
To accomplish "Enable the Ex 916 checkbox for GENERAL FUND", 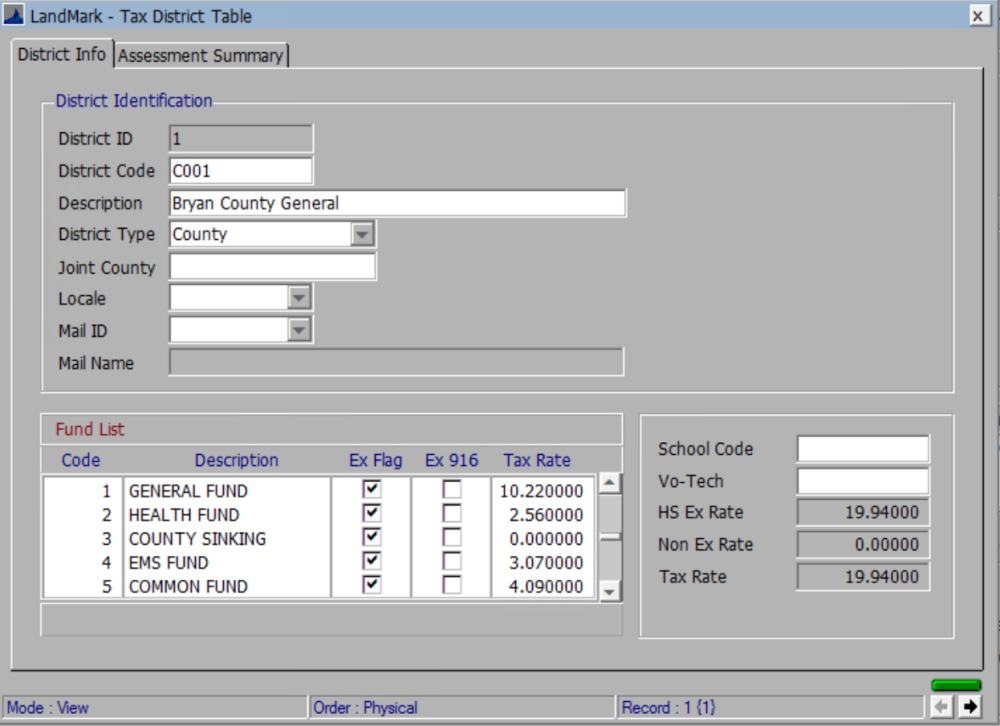I will (x=451, y=489).
